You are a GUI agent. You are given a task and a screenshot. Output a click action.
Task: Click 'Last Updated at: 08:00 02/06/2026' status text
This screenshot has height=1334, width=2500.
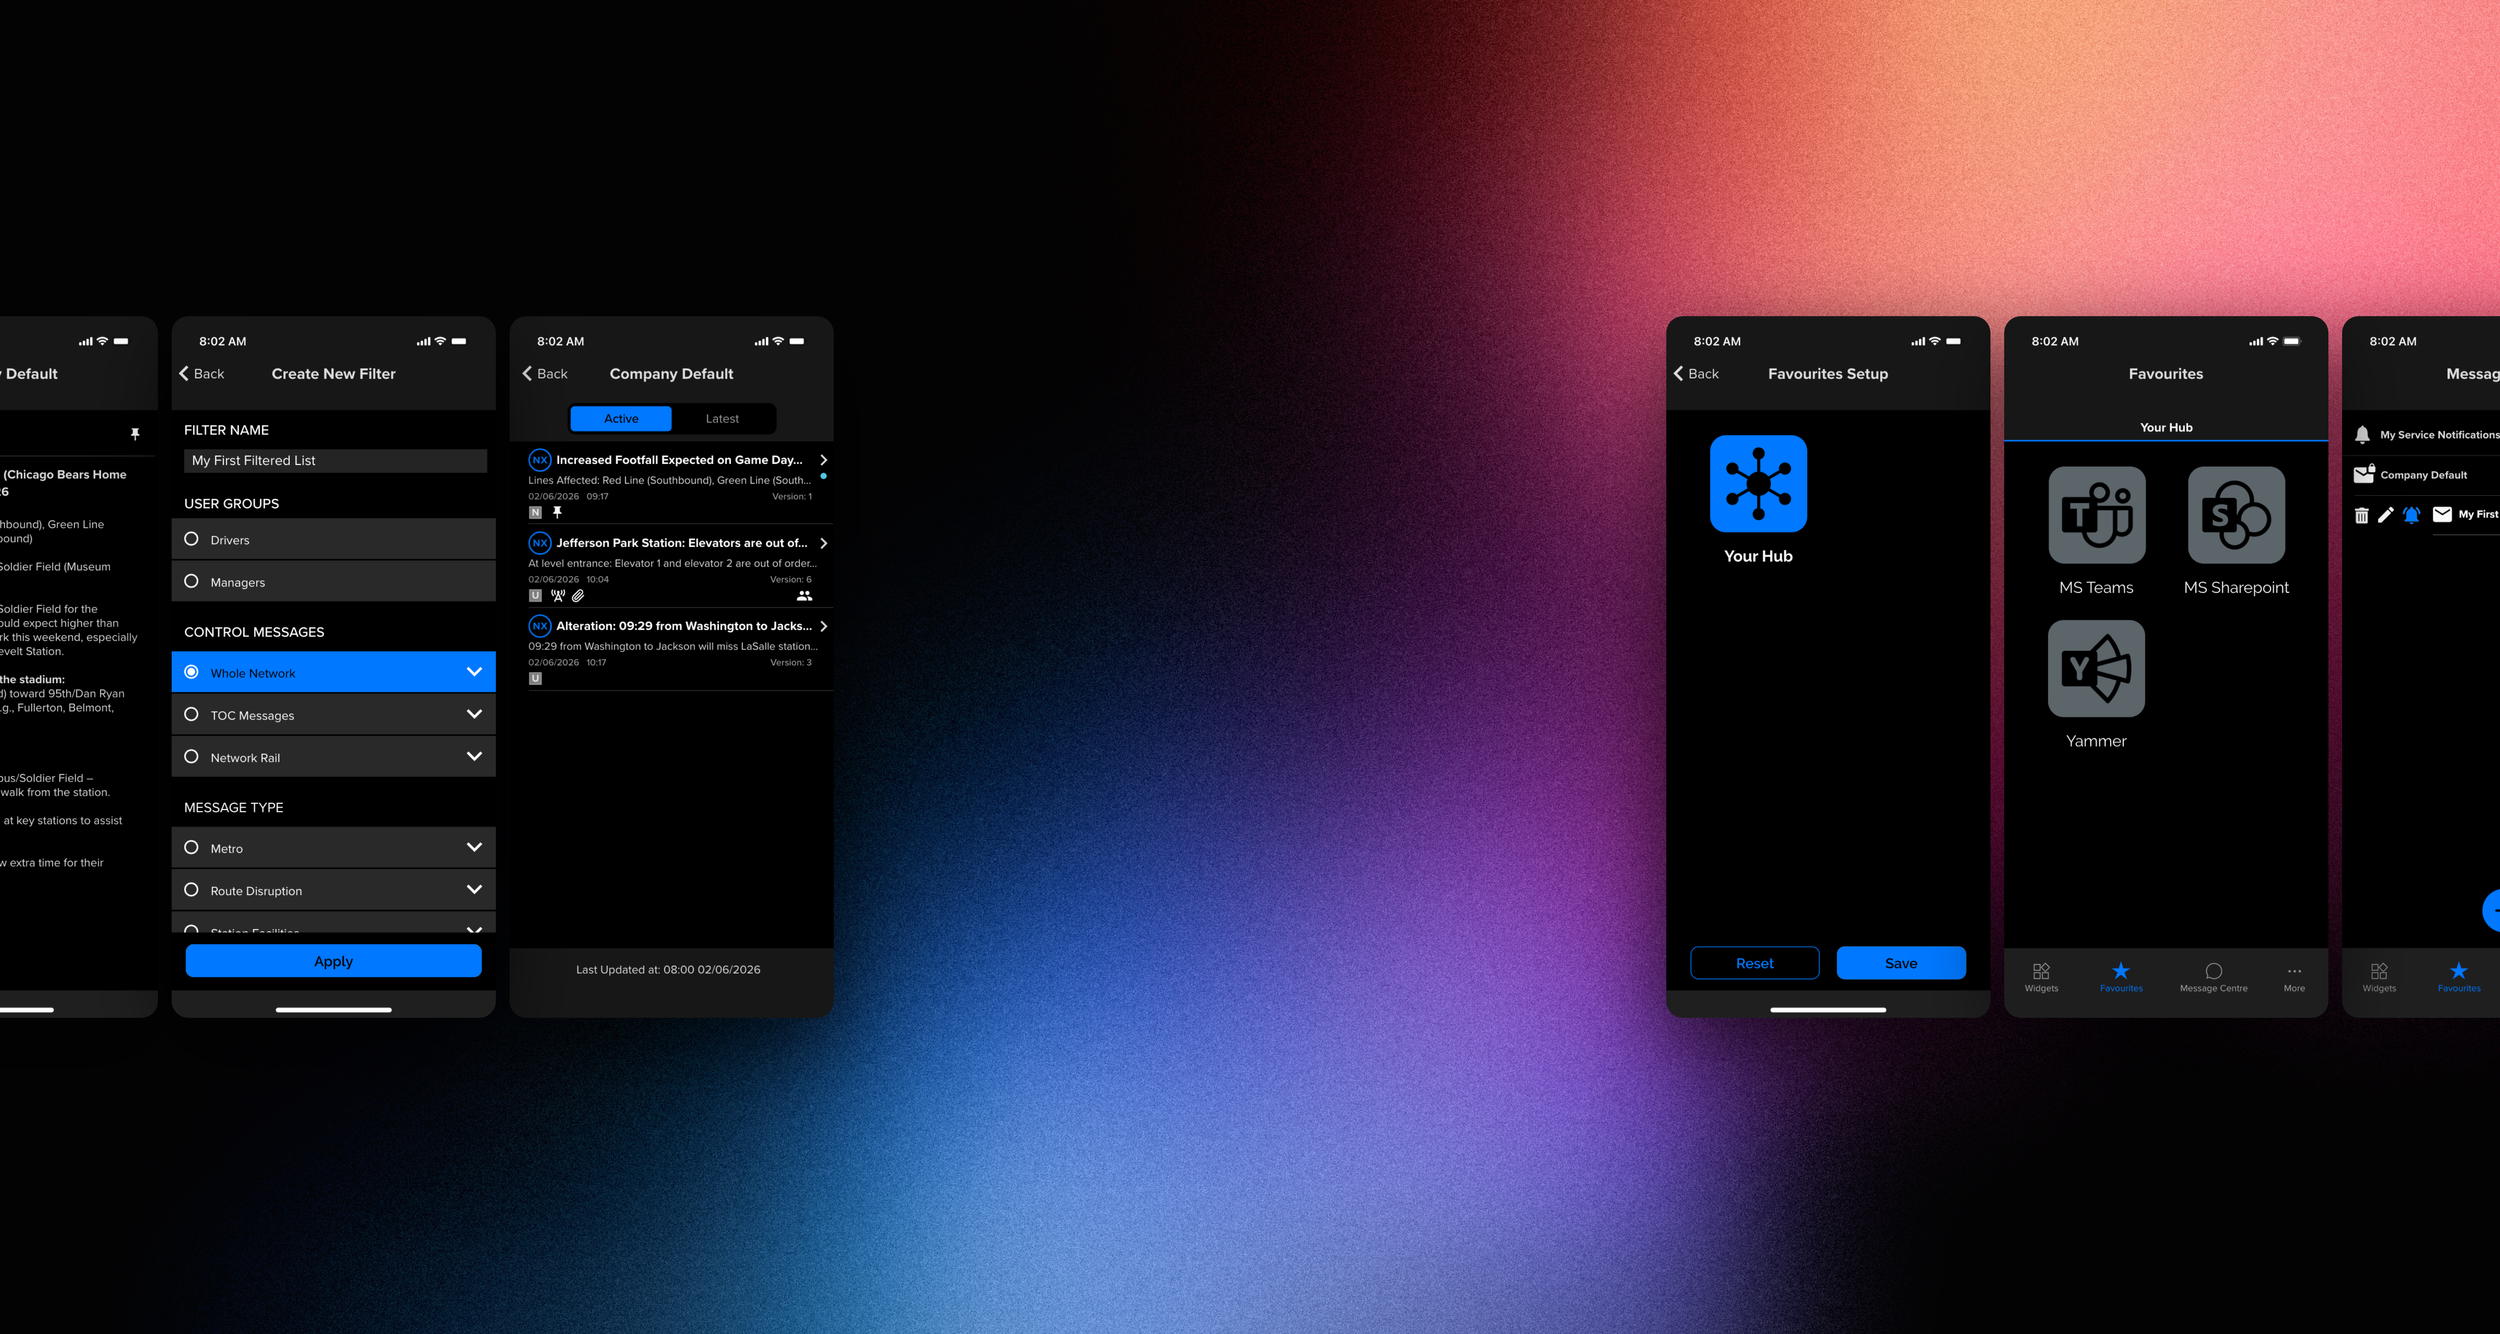(x=668, y=970)
